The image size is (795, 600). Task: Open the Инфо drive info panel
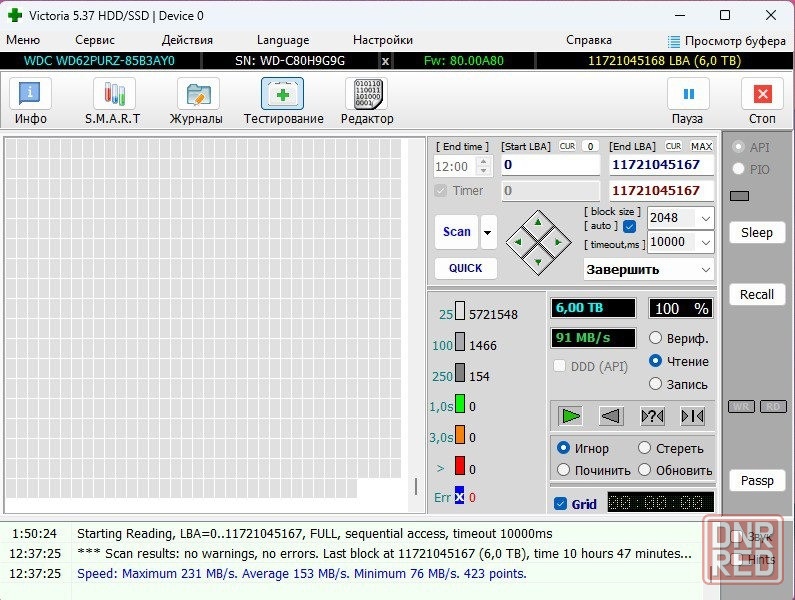30,101
